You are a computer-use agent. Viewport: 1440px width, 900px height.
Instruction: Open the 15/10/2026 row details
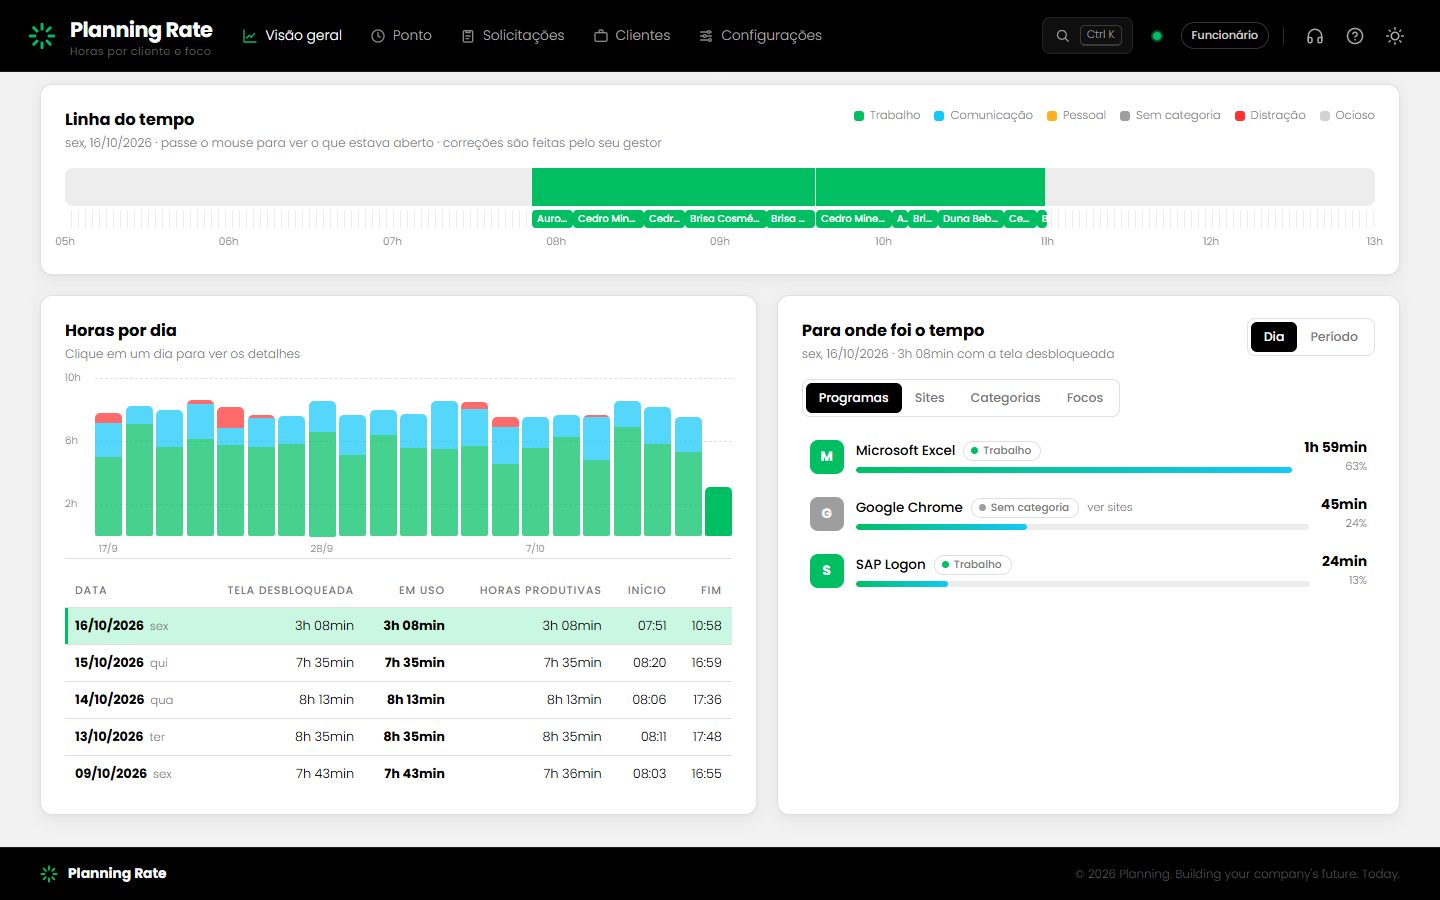click(x=398, y=663)
